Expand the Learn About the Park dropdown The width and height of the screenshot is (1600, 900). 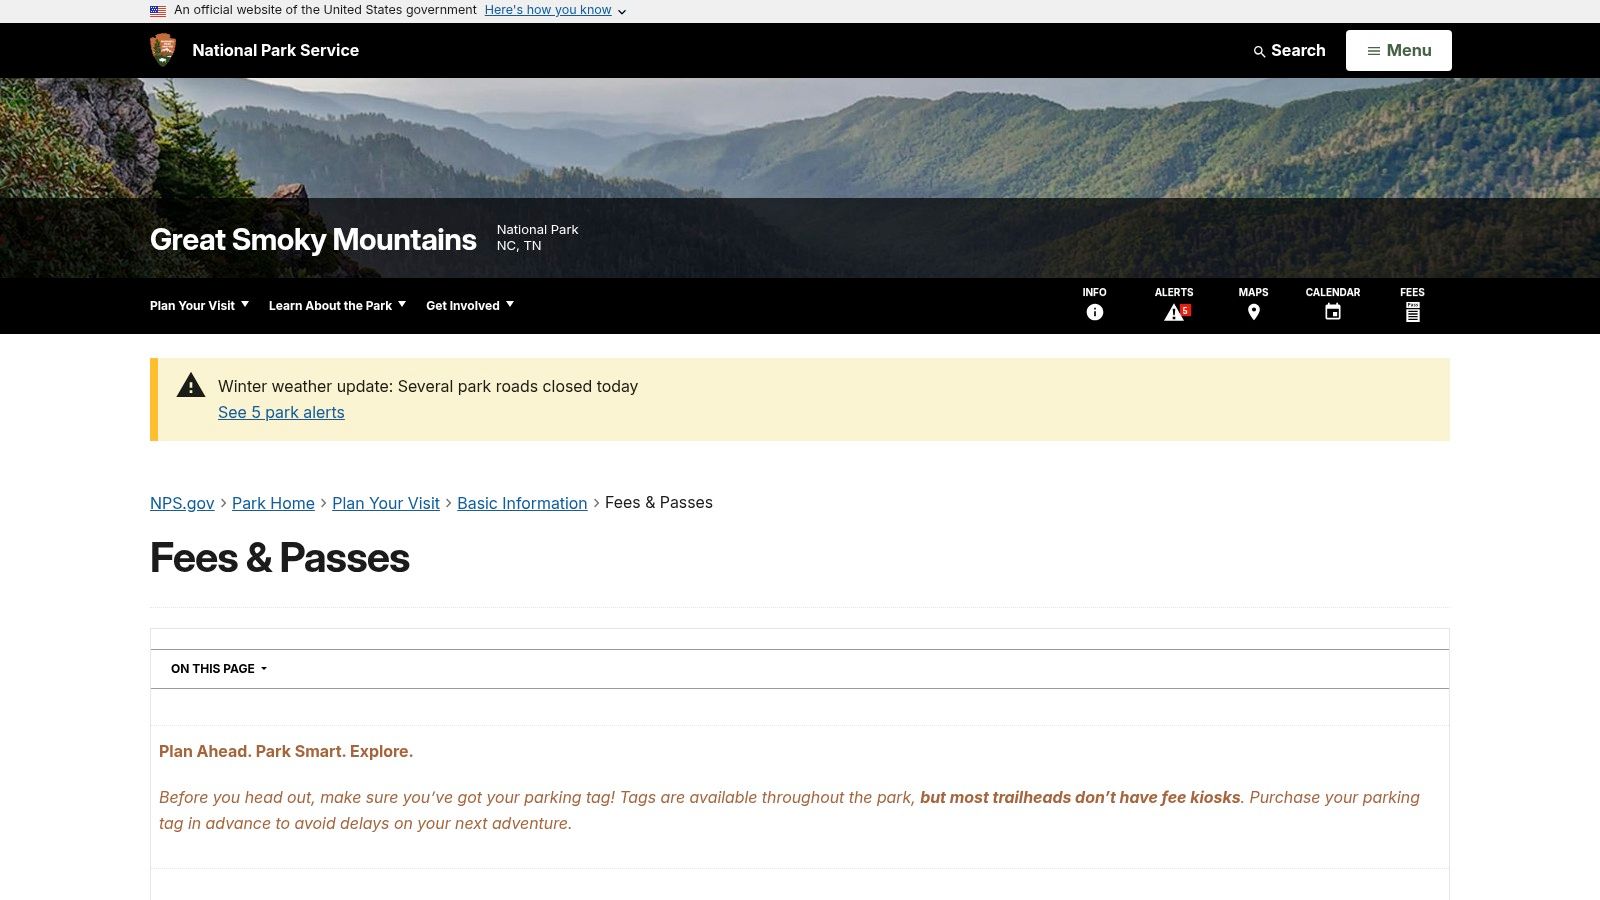point(337,305)
